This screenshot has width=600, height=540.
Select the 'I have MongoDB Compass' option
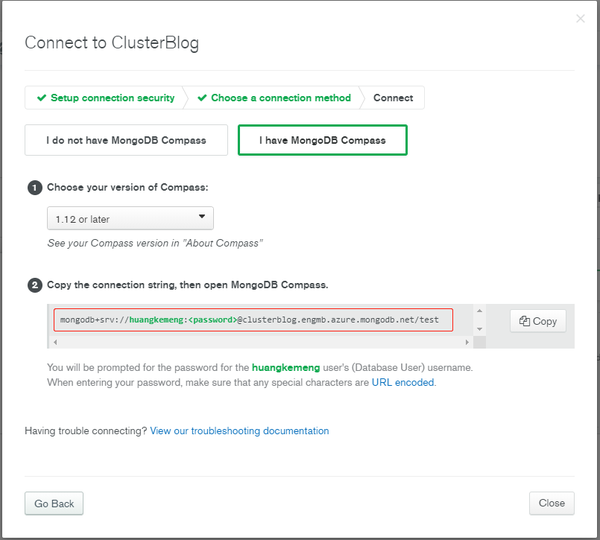click(322, 140)
